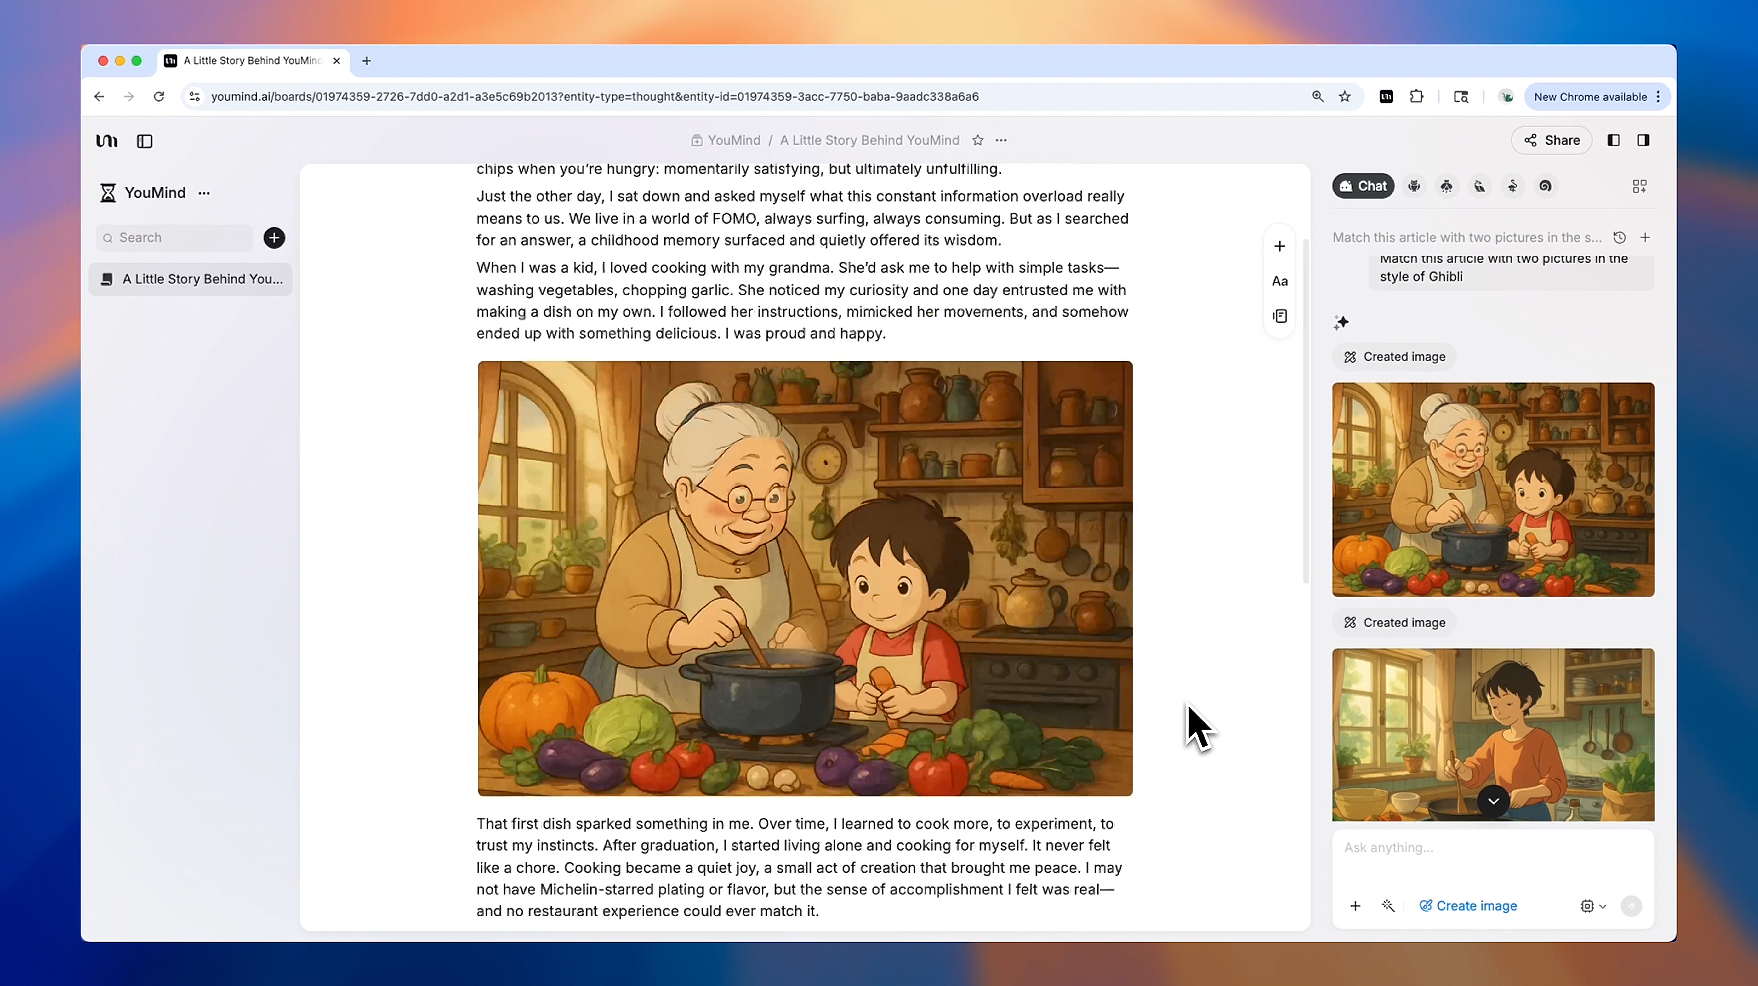The width and height of the screenshot is (1758, 986).
Task: Click the document outline icon below Aa
Action: point(1280,316)
